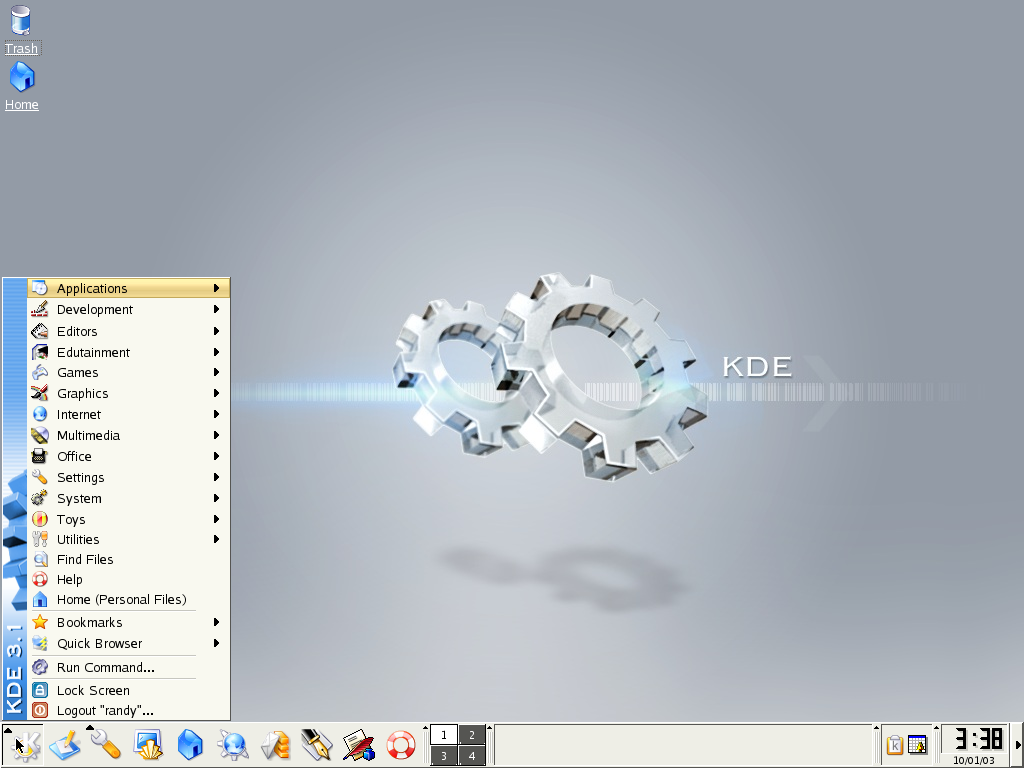Screen dimensions: 1024x768
Task: Expand the Applications submenu
Action: click(129, 288)
